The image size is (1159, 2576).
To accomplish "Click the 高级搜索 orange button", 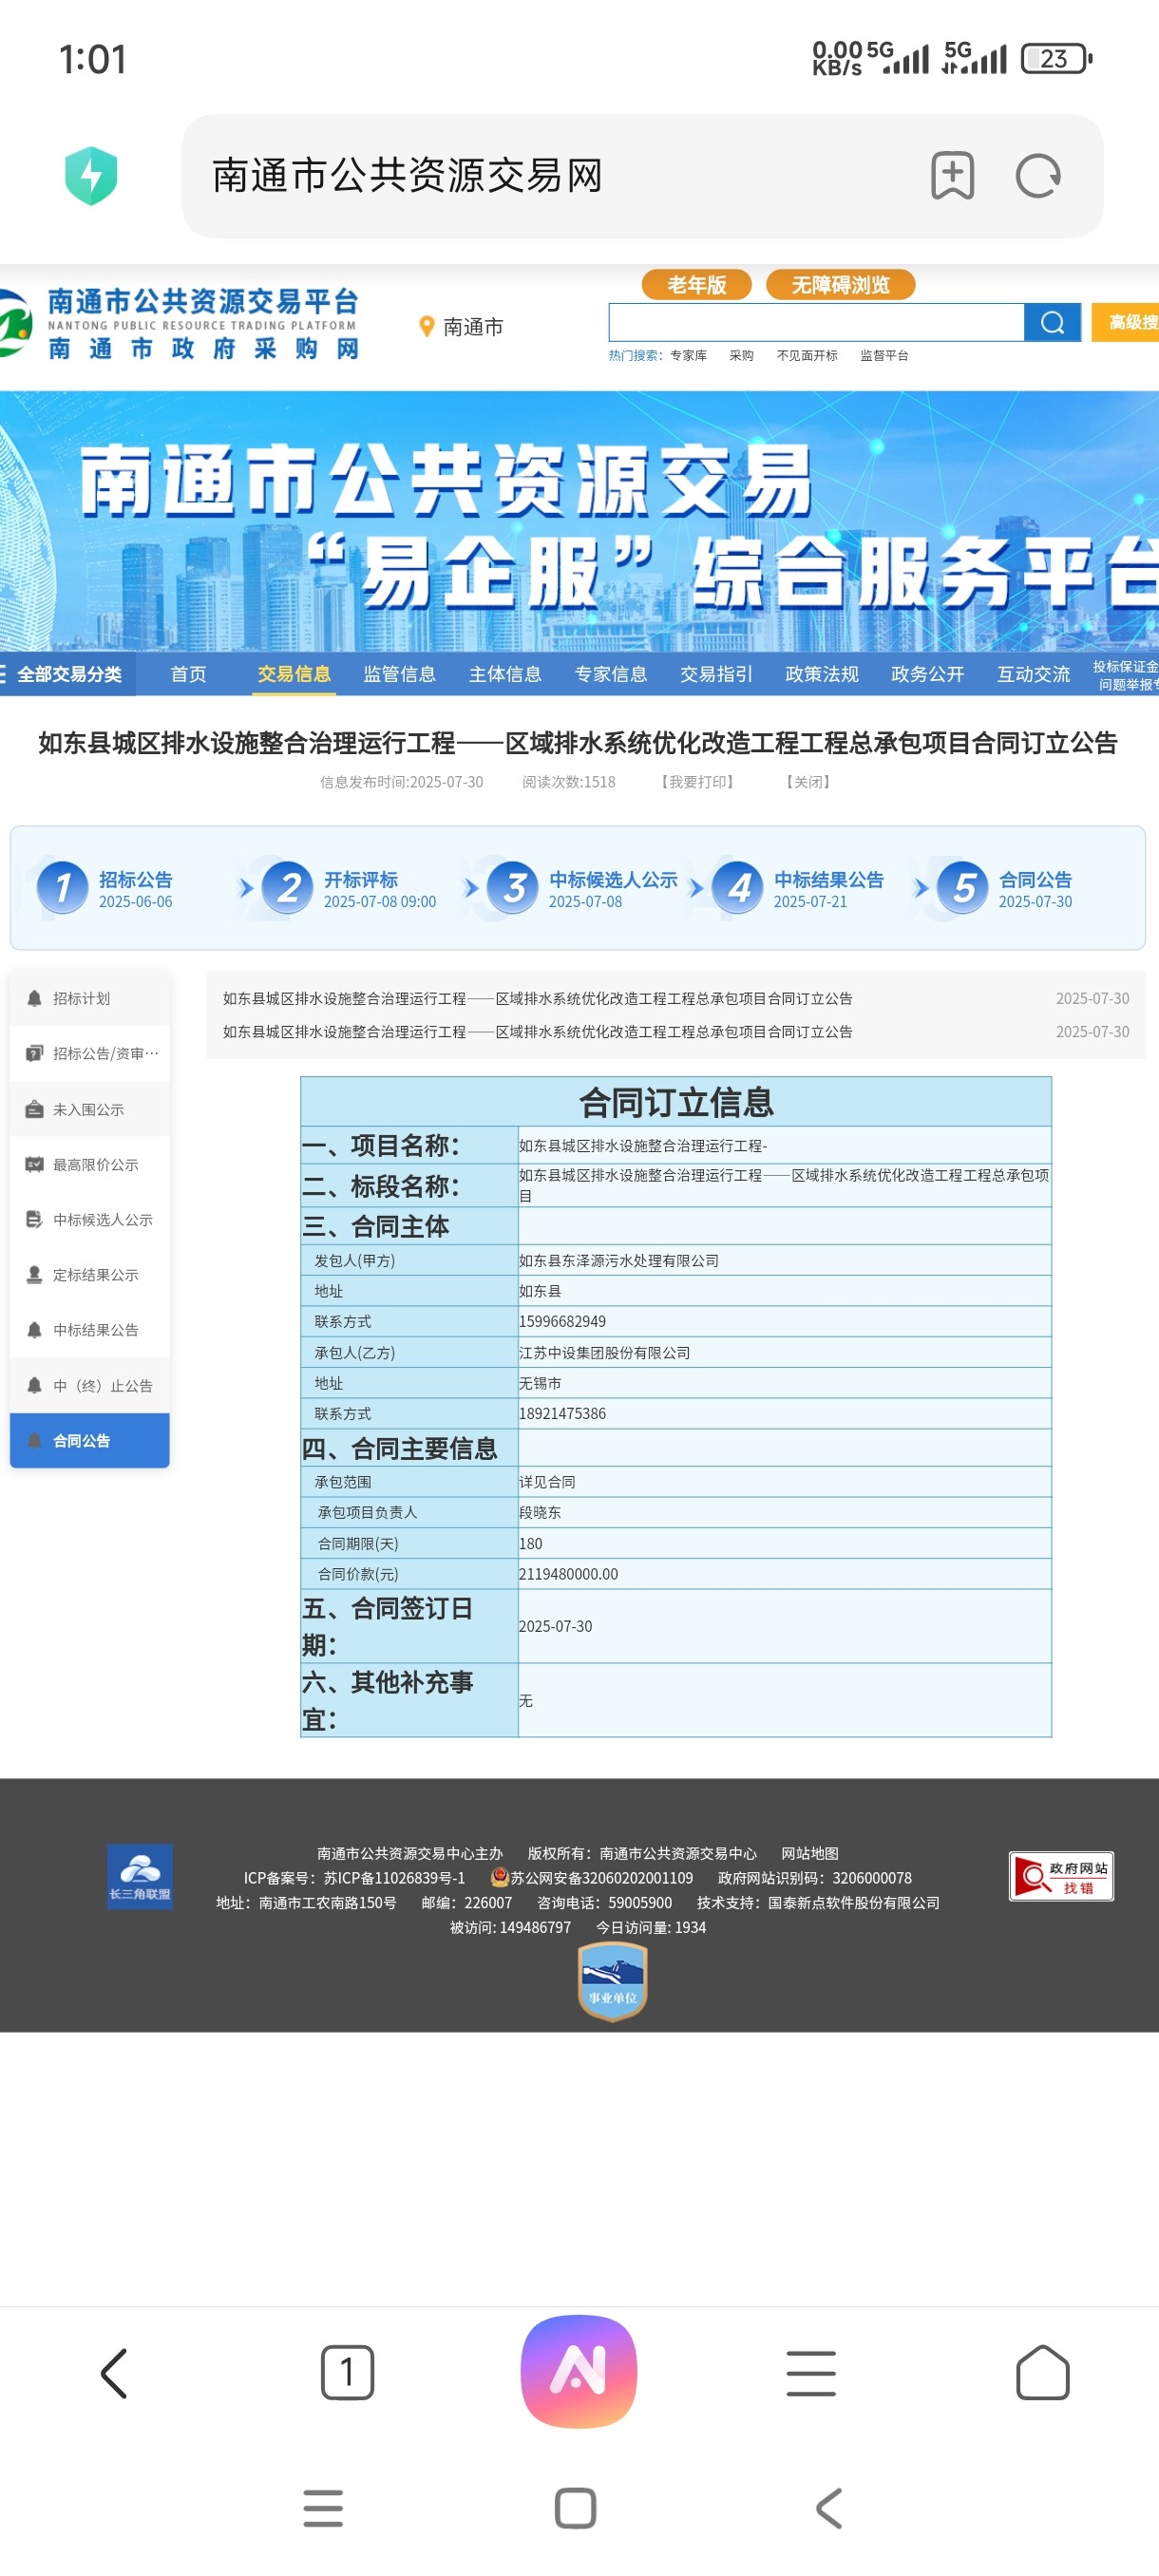I will [x=1126, y=322].
